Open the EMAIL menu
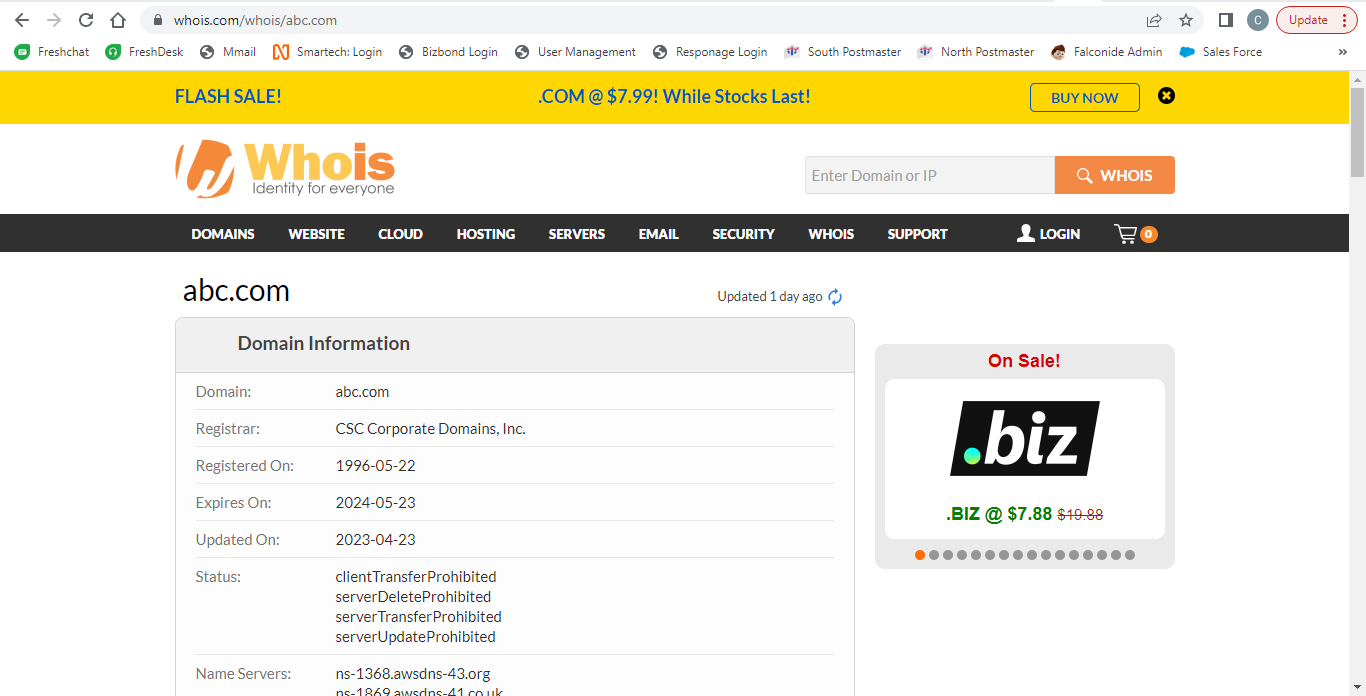Viewport: 1366px width, 696px height. [659, 234]
